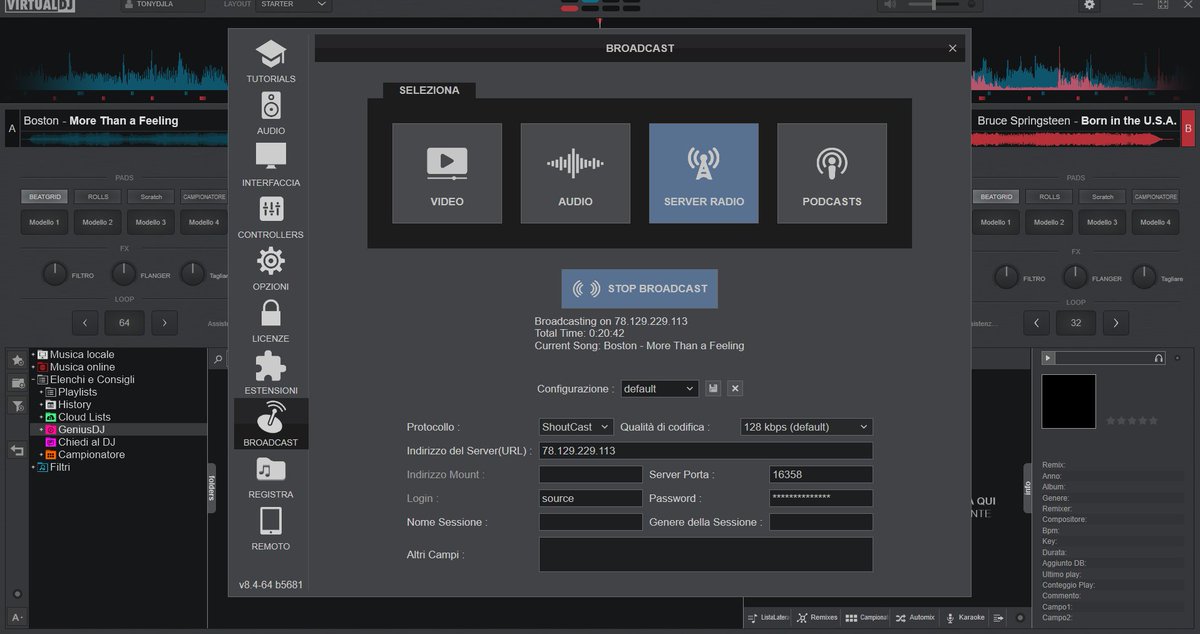Toggle left deck Scratch pad mode

point(151,197)
